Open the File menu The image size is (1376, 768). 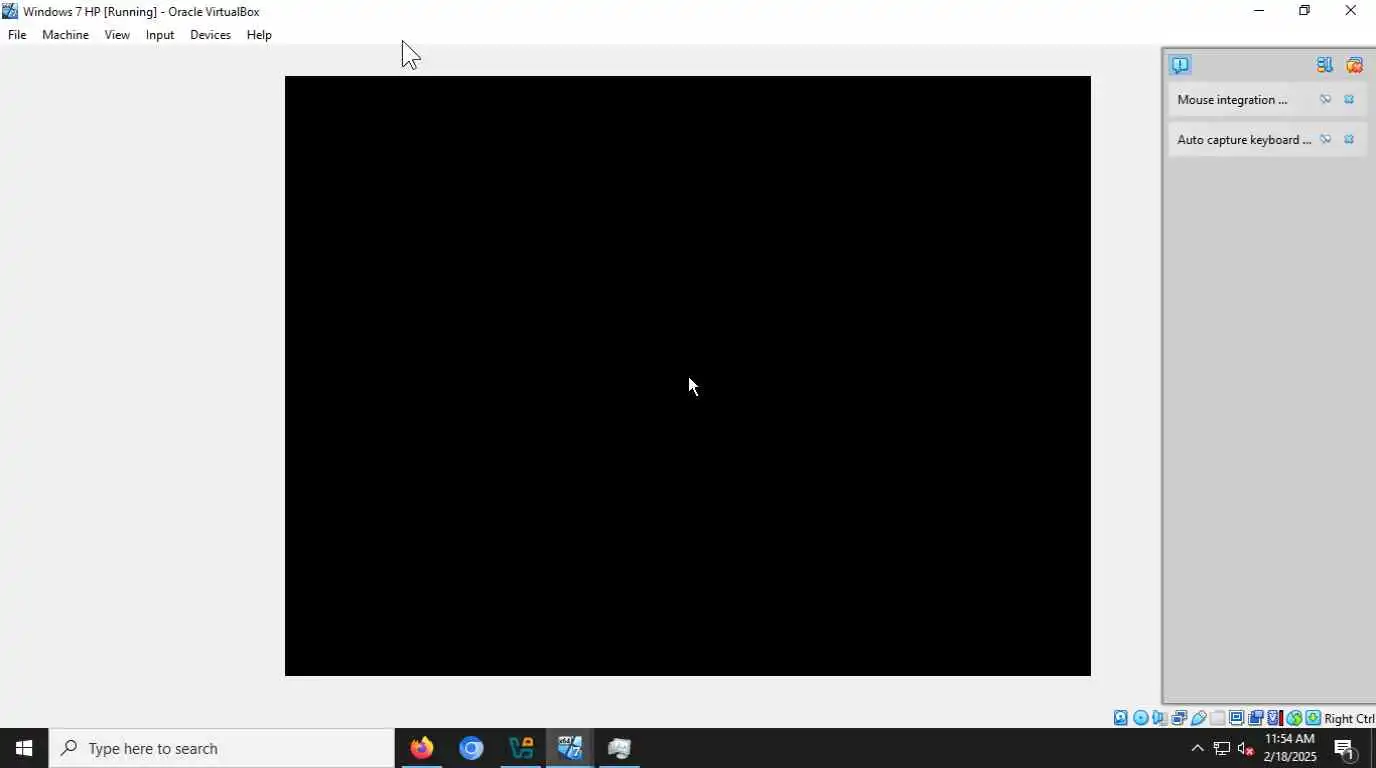pyautogui.click(x=17, y=35)
